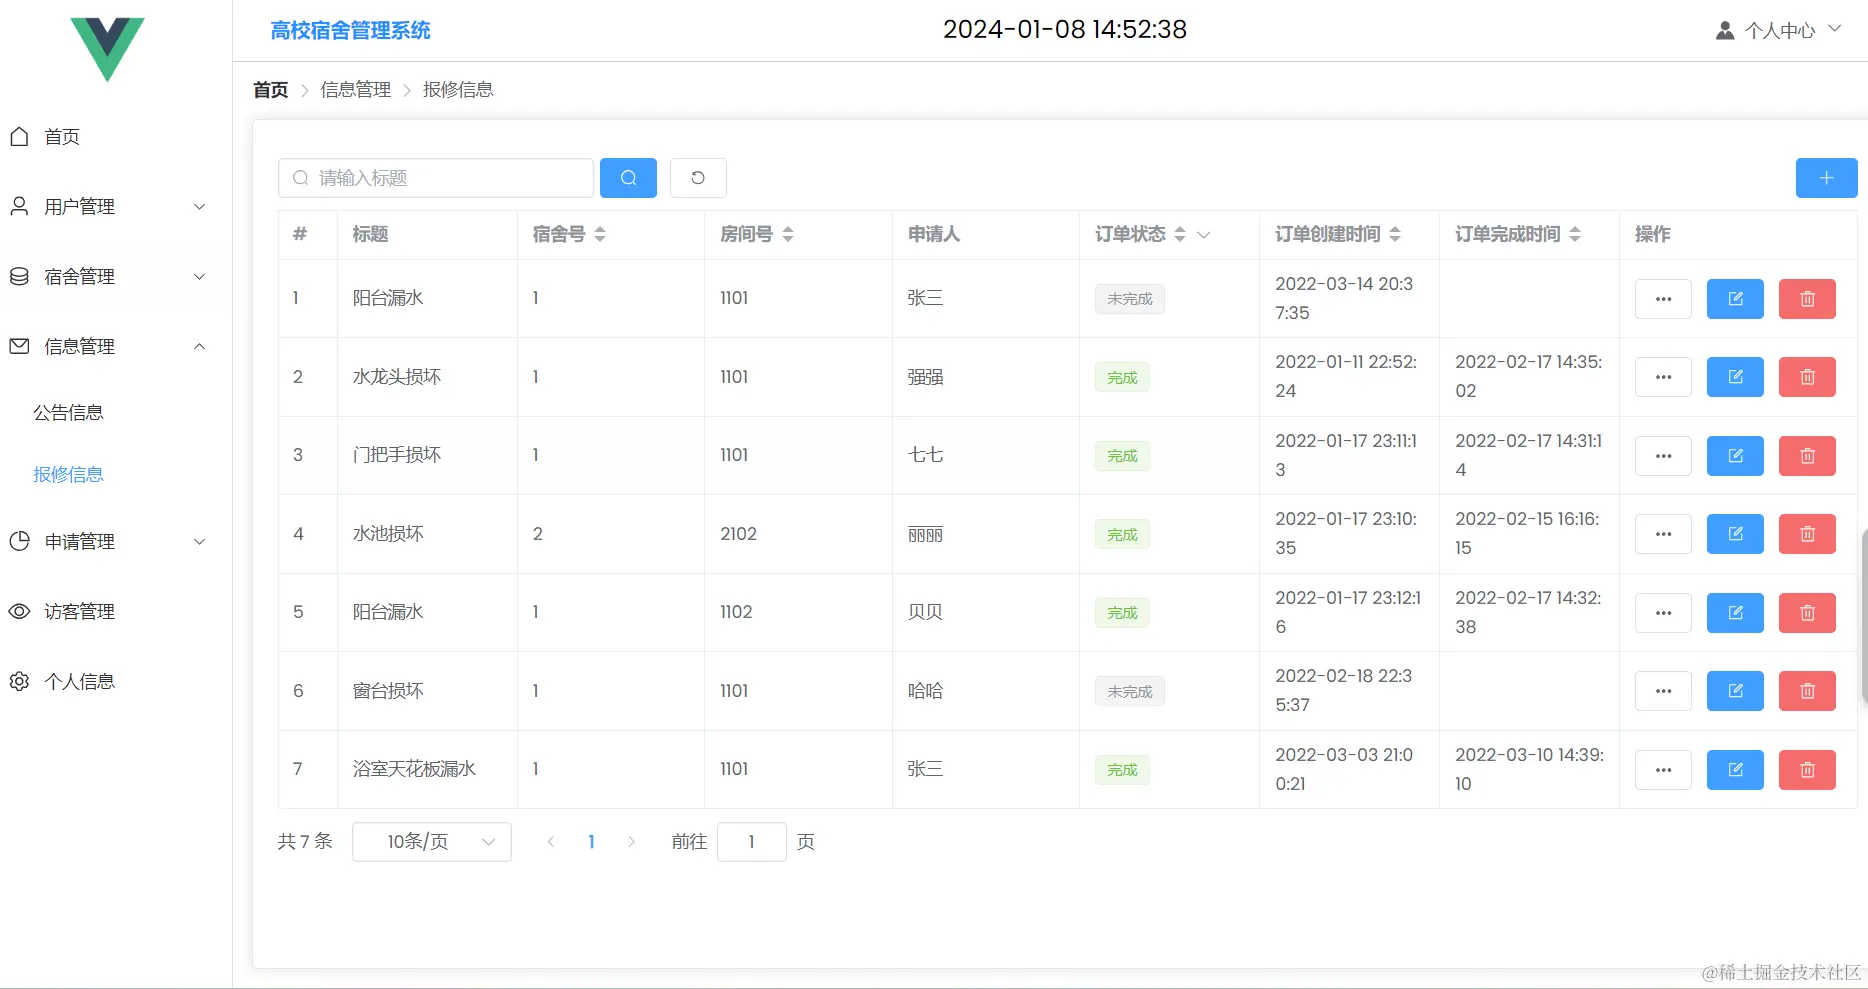Edit the 窗台损坏 repair record
Screen dimensions: 1868x989
(1735, 691)
